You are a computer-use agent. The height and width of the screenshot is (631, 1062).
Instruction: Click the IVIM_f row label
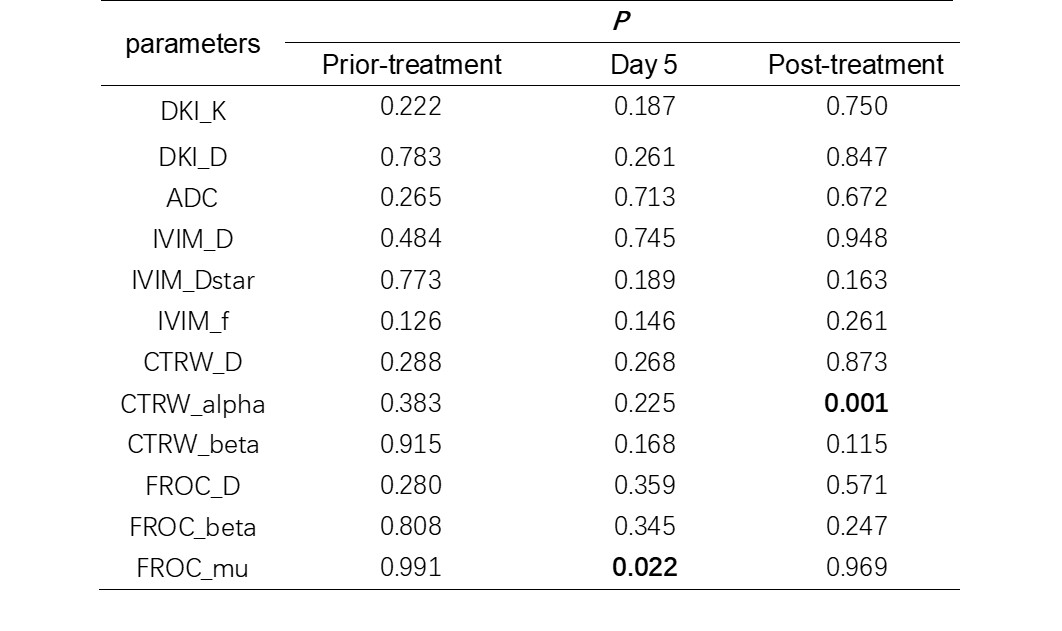point(193,322)
